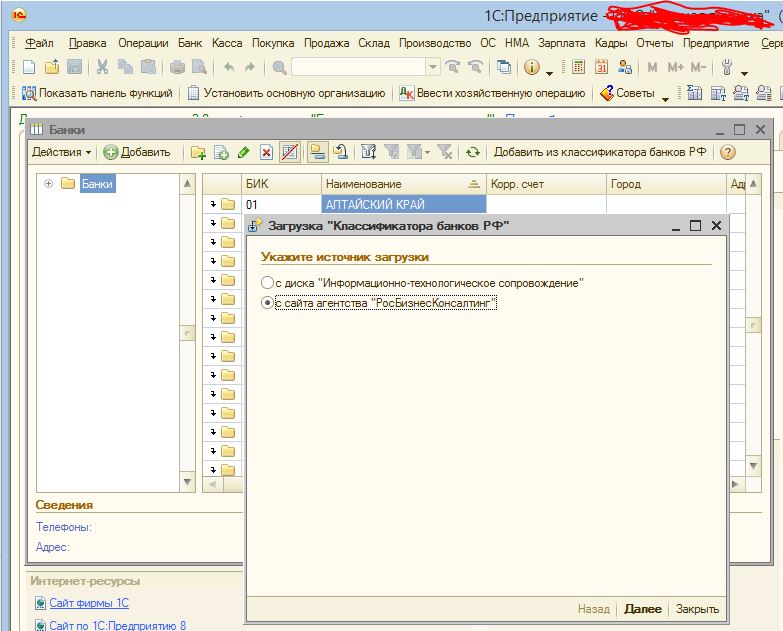Click the Save diskette icon in main toolbar
Viewport: 783px width, 631px height.
point(74,67)
